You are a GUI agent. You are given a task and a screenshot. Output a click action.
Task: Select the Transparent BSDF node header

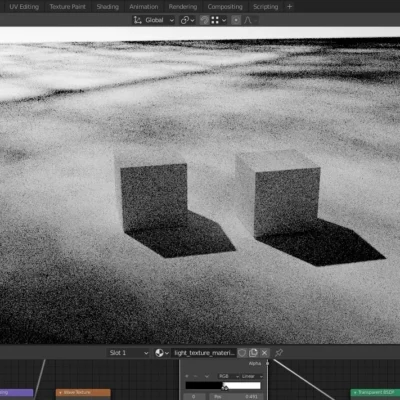(x=375, y=392)
